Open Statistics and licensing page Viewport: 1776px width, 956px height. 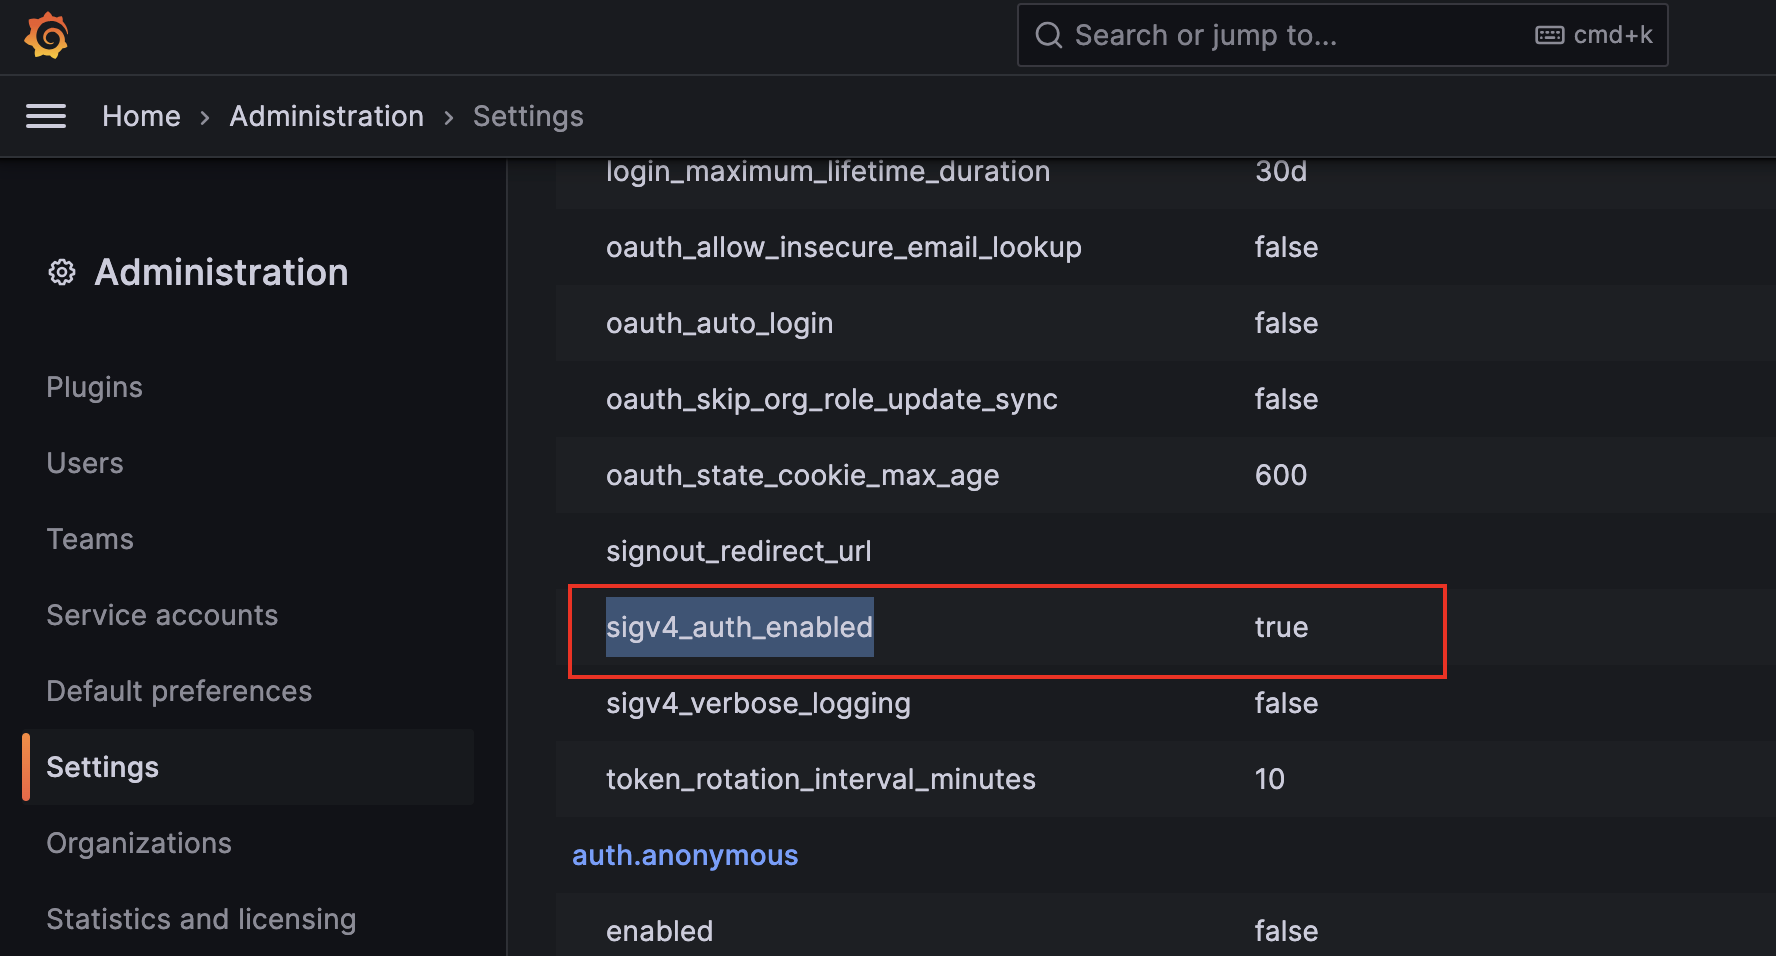201,919
